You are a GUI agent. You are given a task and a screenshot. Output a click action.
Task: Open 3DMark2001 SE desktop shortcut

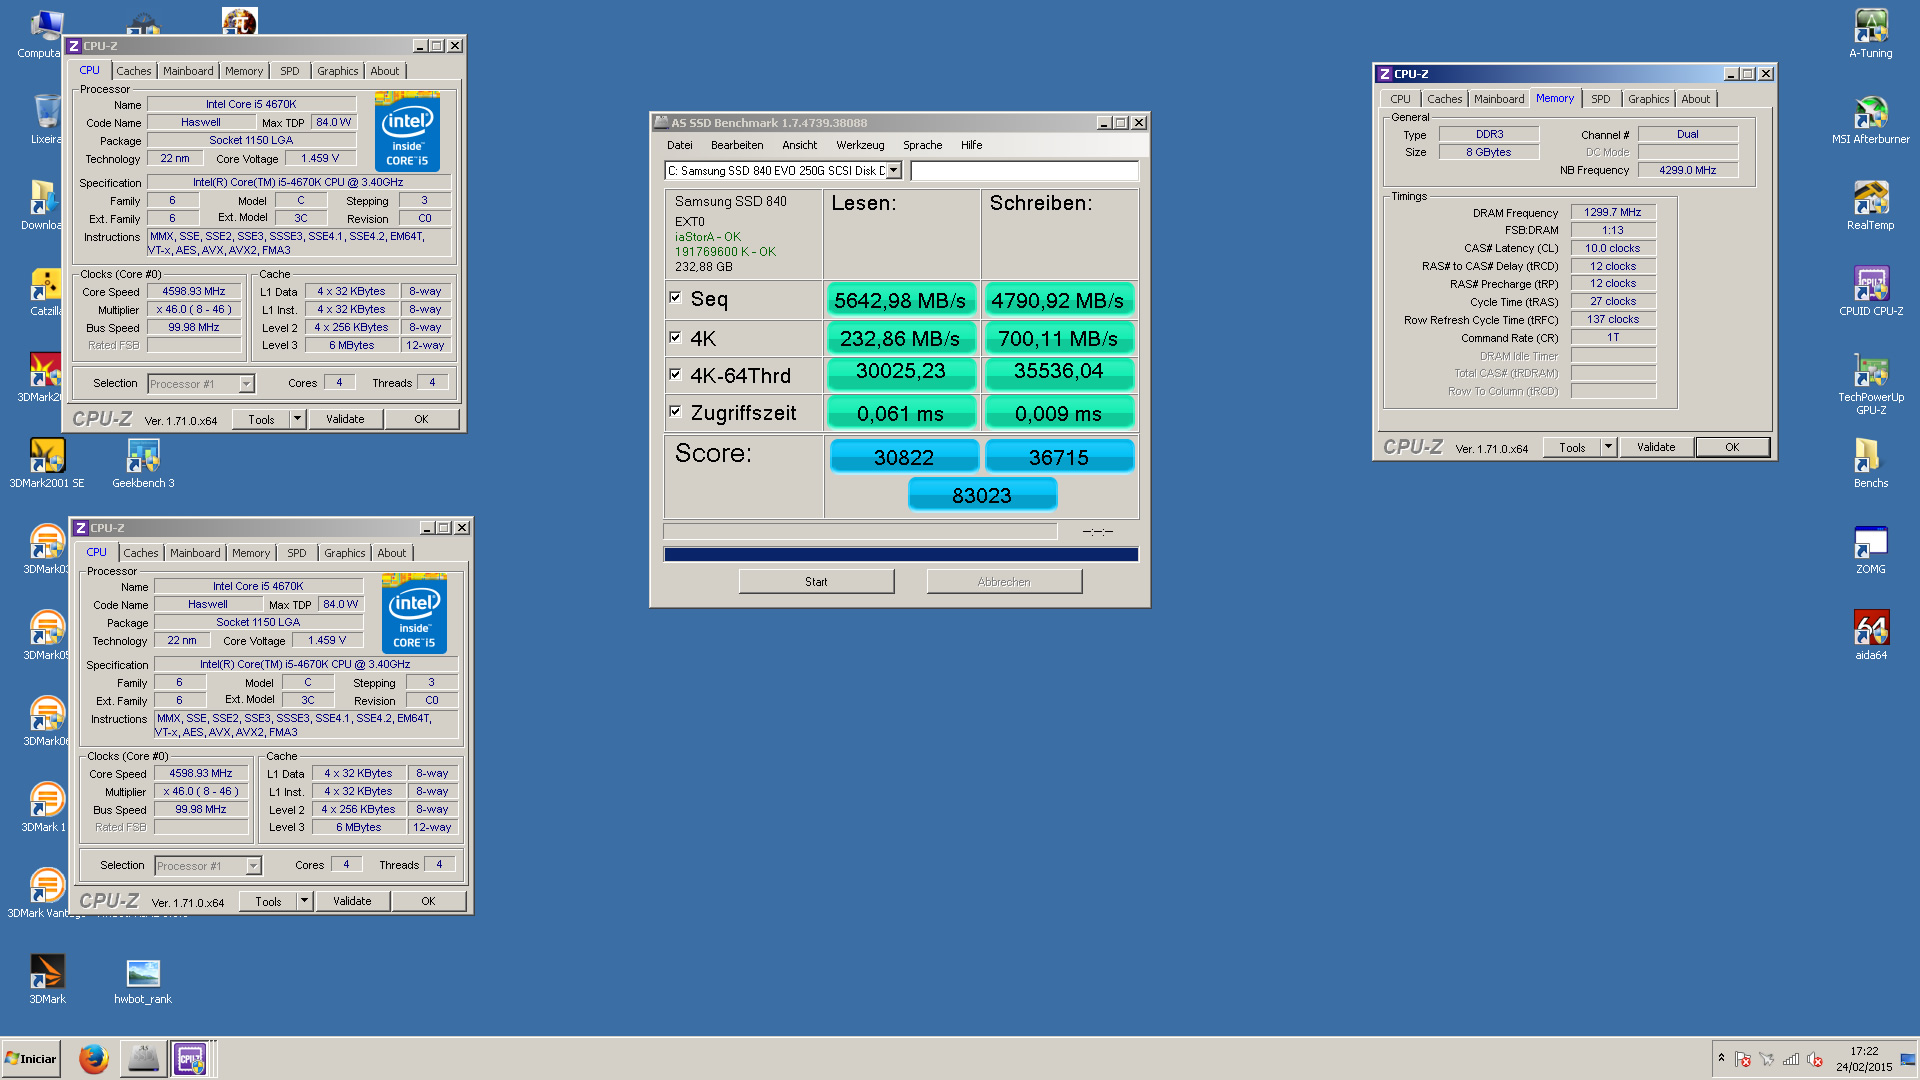[47, 457]
